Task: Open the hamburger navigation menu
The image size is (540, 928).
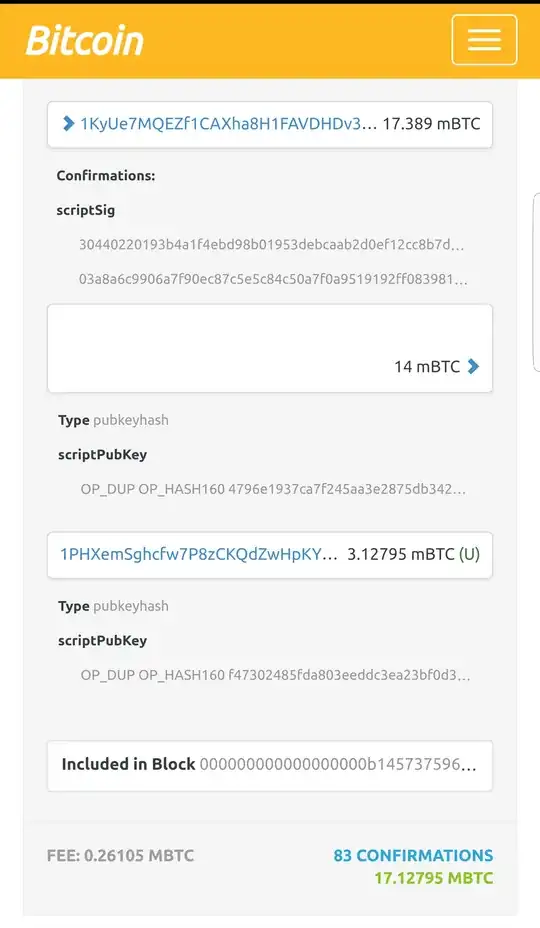Action: (x=484, y=40)
